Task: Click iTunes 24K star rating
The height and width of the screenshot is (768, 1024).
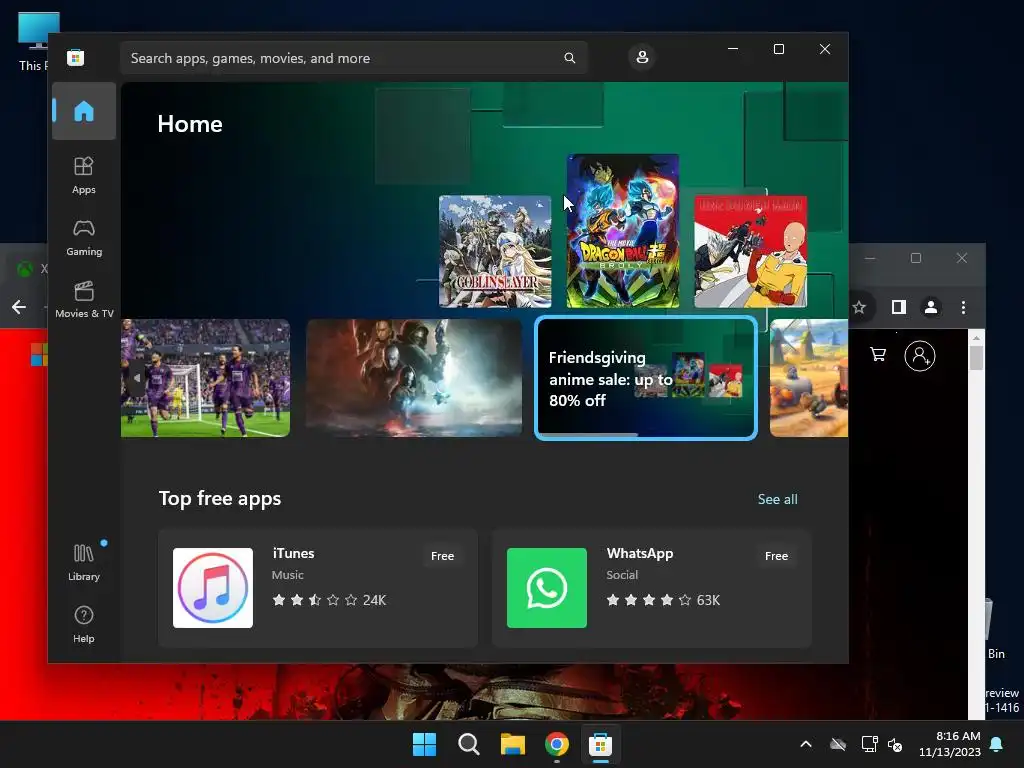Action: tap(329, 600)
